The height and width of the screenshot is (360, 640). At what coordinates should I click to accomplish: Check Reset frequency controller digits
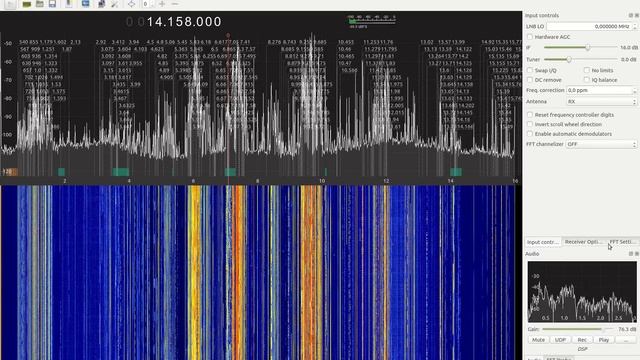coord(530,115)
